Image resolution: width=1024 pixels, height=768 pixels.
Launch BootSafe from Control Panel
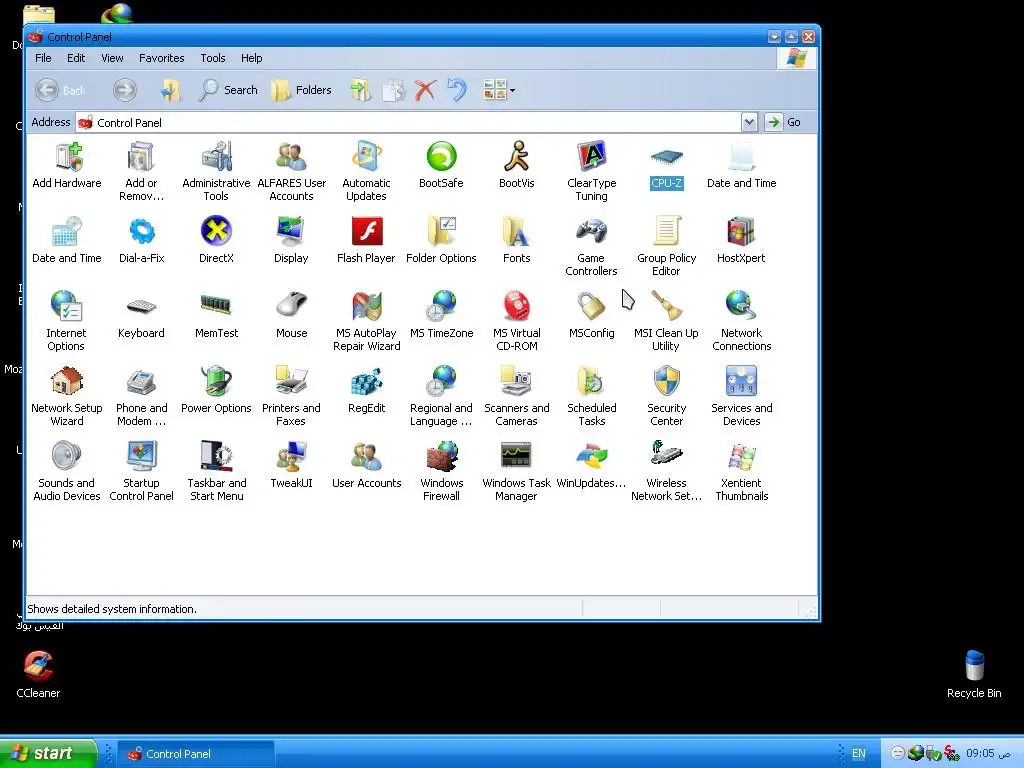(441, 165)
